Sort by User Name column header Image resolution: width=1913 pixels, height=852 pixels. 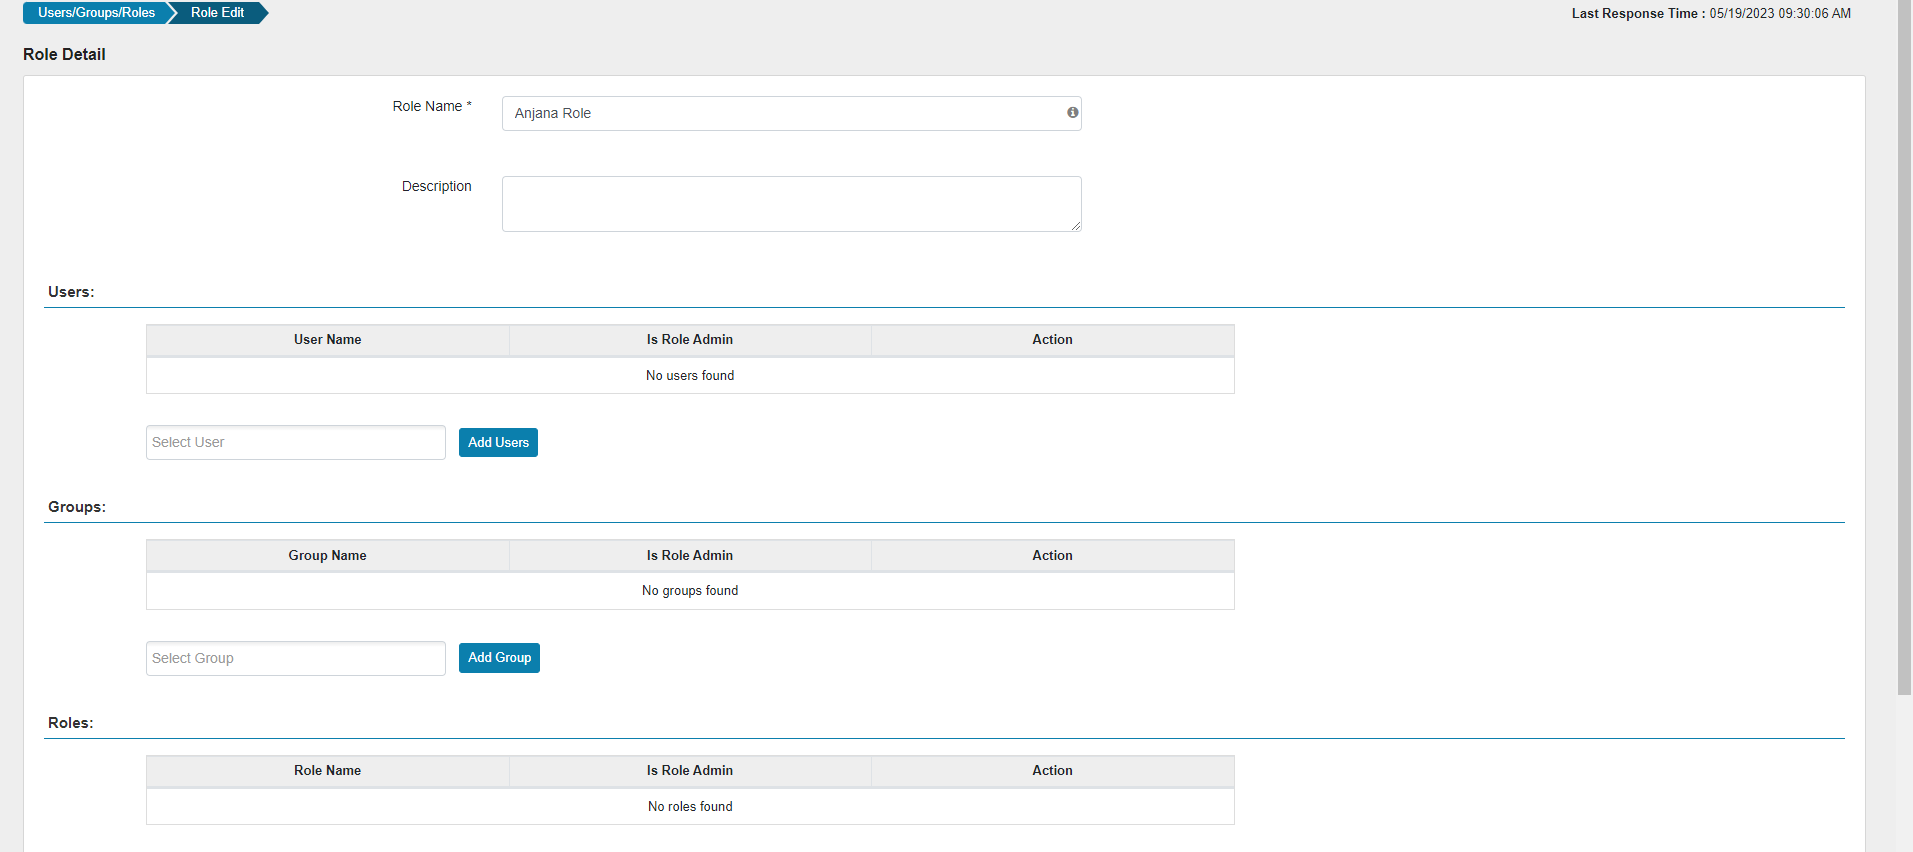pos(327,340)
